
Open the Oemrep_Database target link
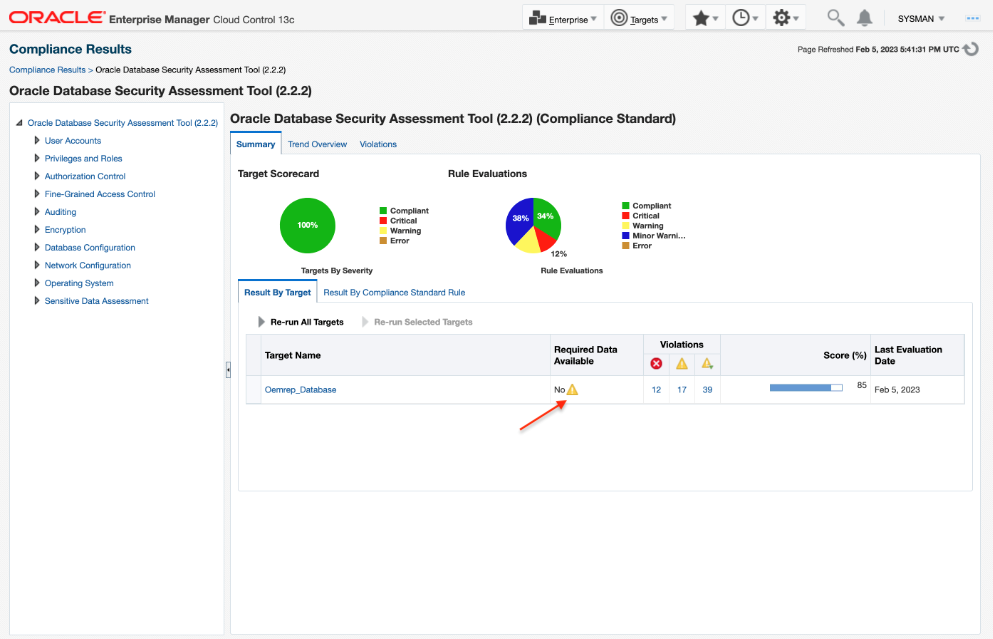(300, 389)
